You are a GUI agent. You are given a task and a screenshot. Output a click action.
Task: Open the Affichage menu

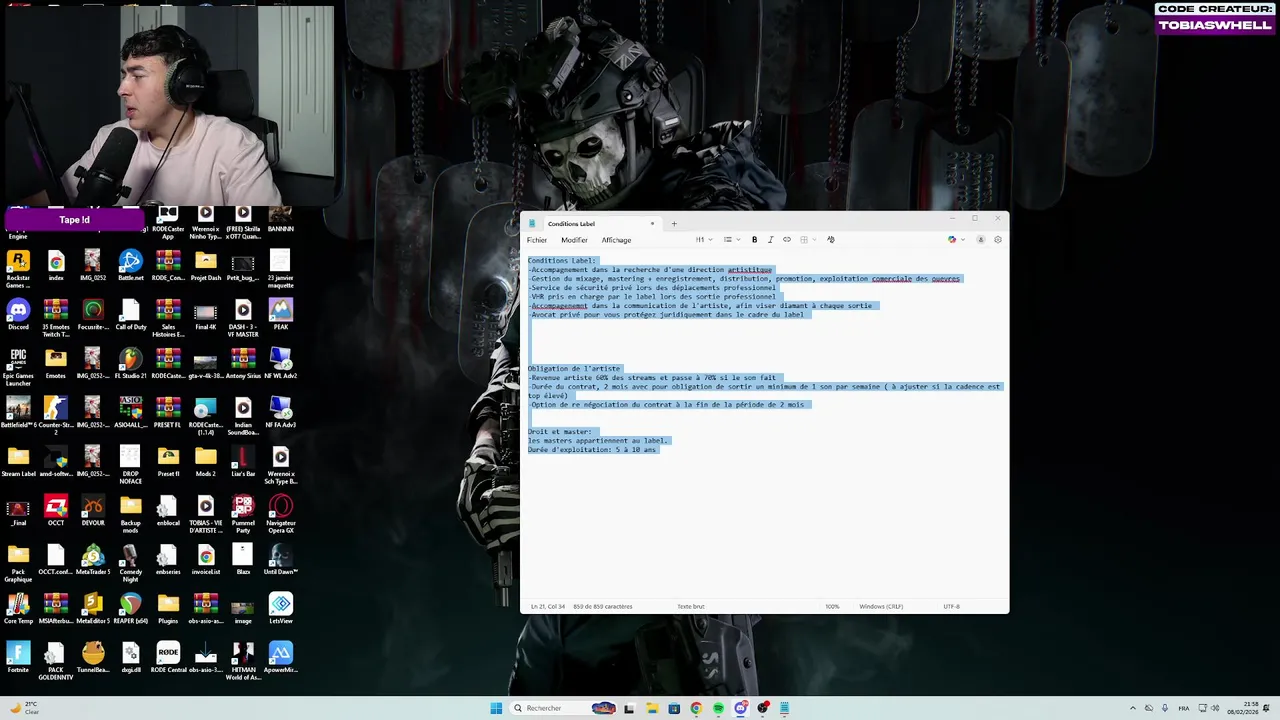[616, 240]
